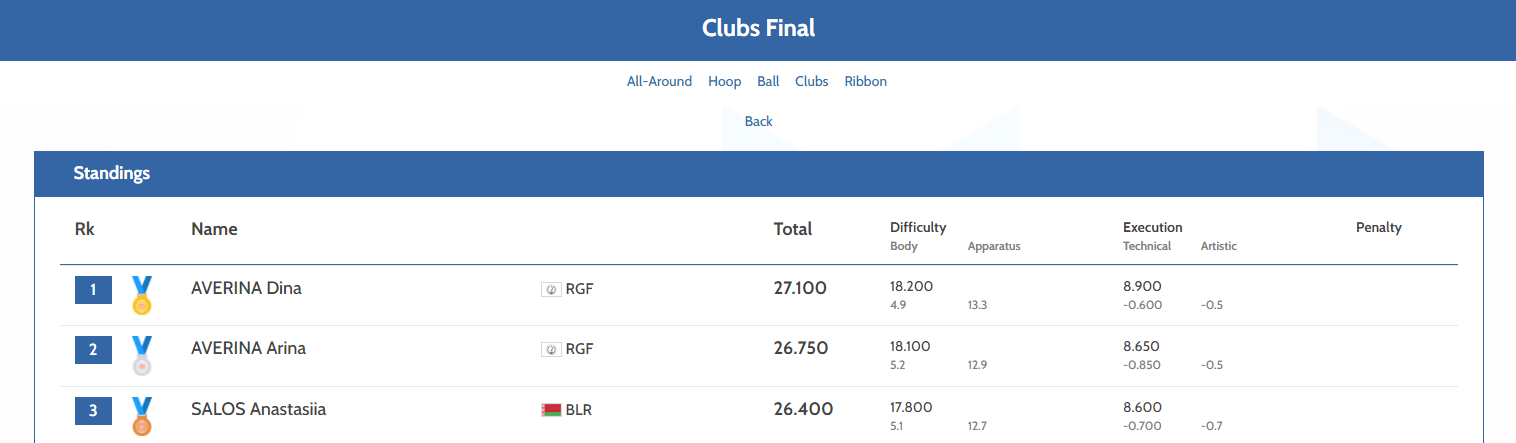Click the Belarus flag next to BLR
This screenshot has width=1516, height=443.
[x=551, y=410]
